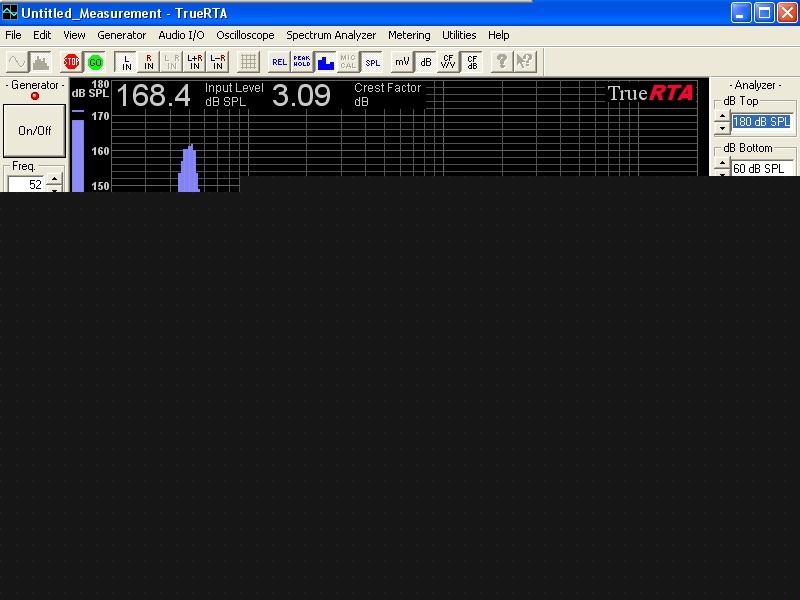
Task: Select the dual L R IN icon
Action: coord(172,62)
